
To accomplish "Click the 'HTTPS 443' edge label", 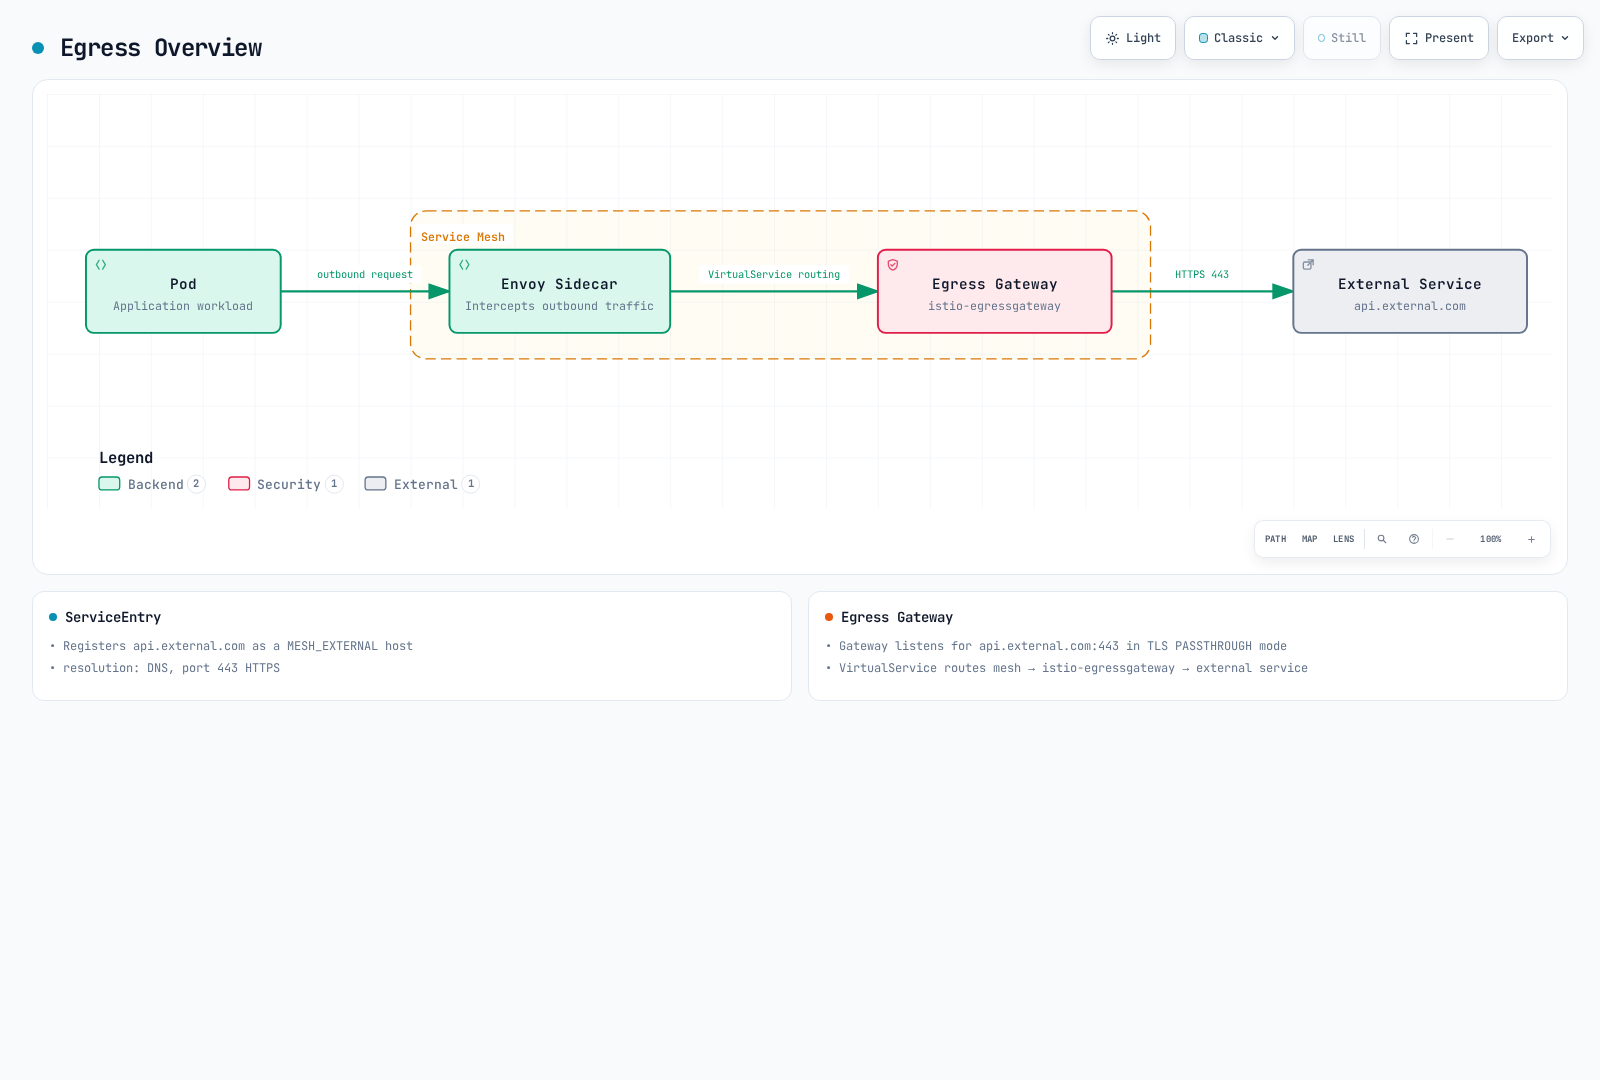I will coord(1202,274).
